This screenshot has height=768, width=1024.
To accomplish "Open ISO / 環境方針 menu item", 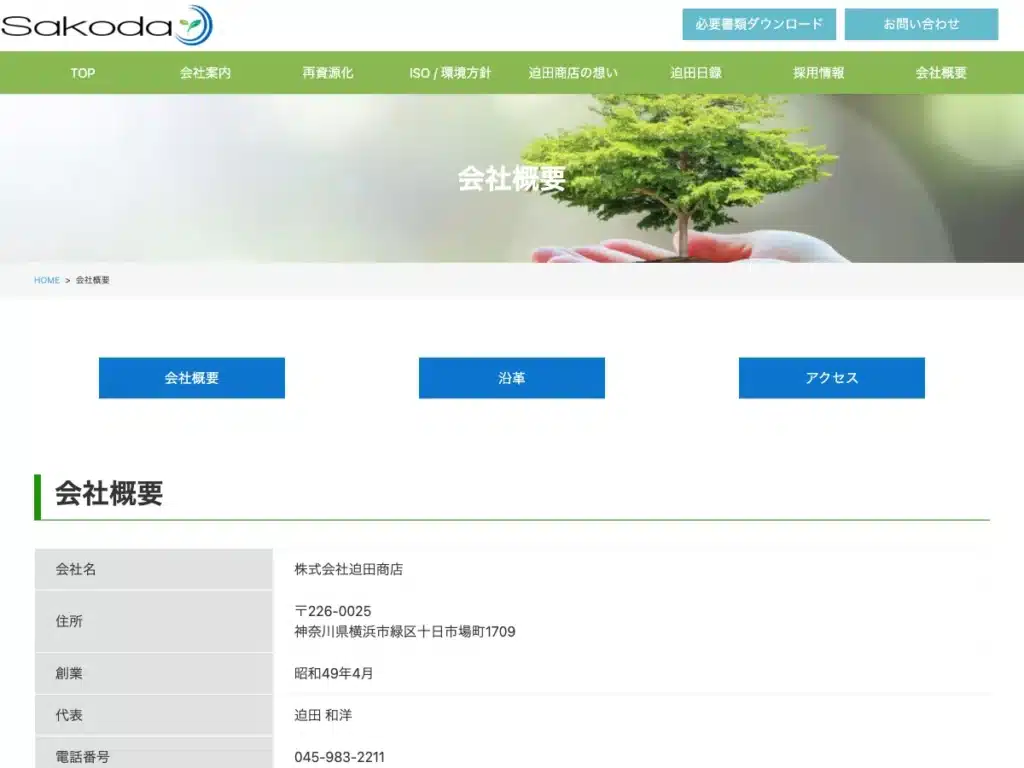I will pyautogui.click(x=450, y=72).
